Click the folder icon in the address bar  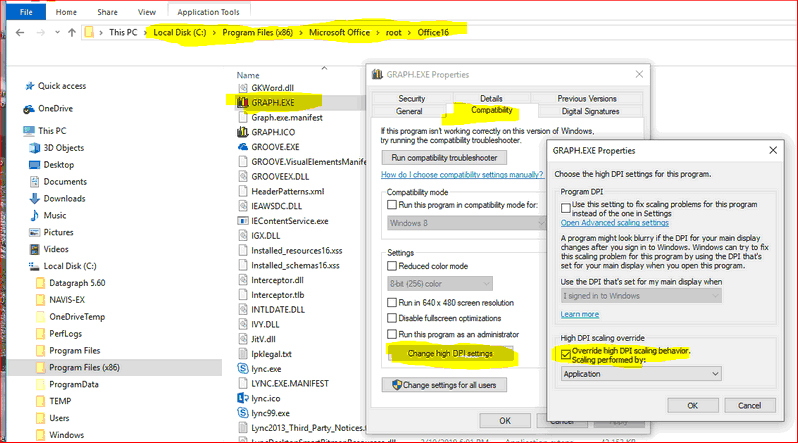(x=89, y=33)
